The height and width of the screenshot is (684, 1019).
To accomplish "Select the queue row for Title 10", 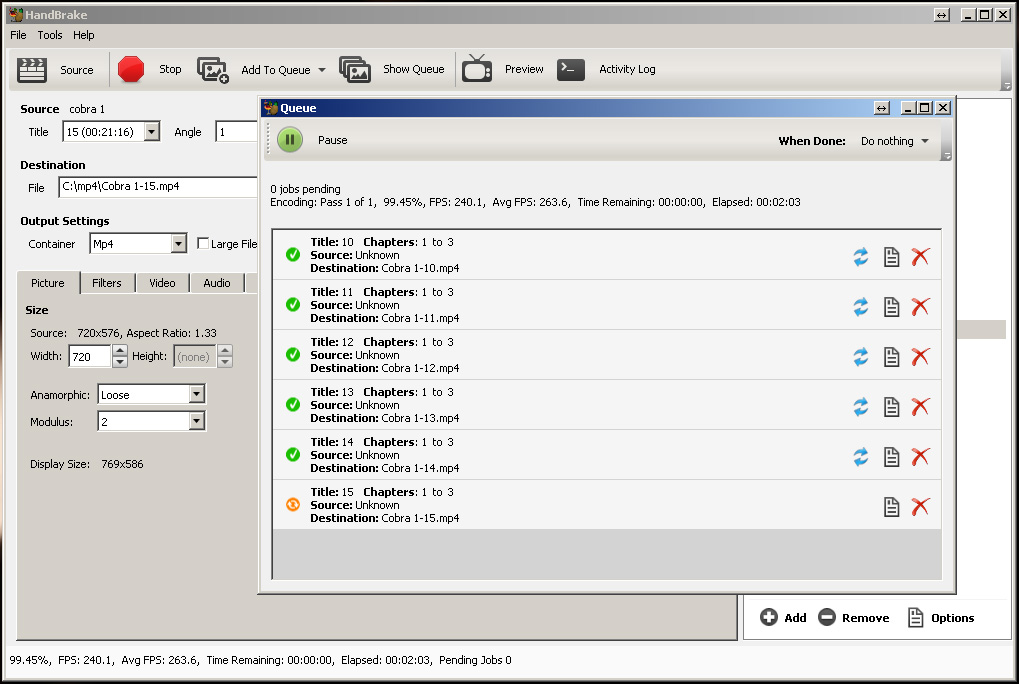I will [606, 255].
